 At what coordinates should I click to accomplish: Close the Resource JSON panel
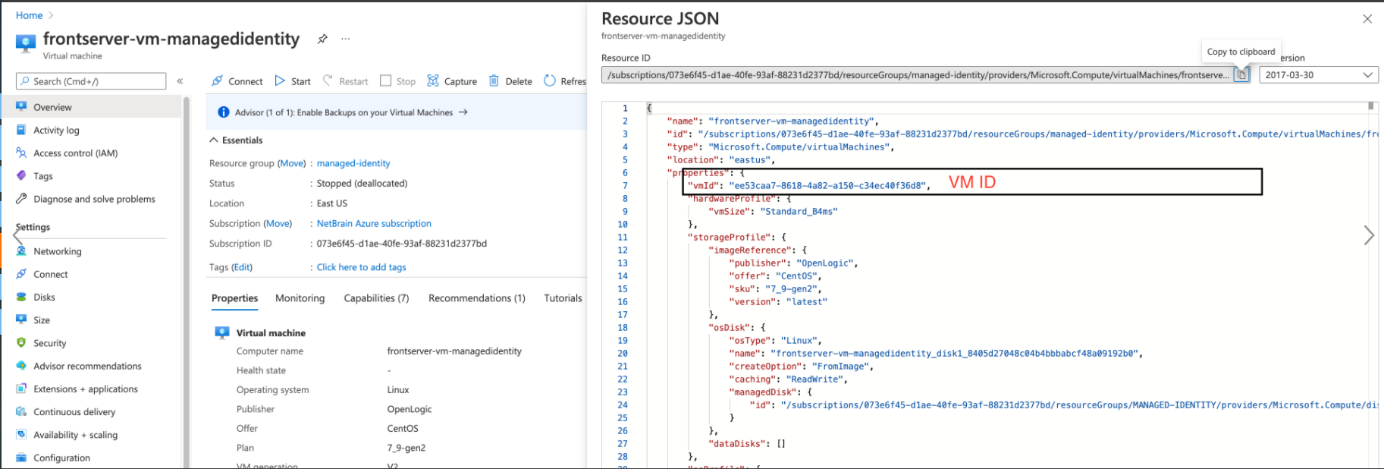[x=1368, y=18]
